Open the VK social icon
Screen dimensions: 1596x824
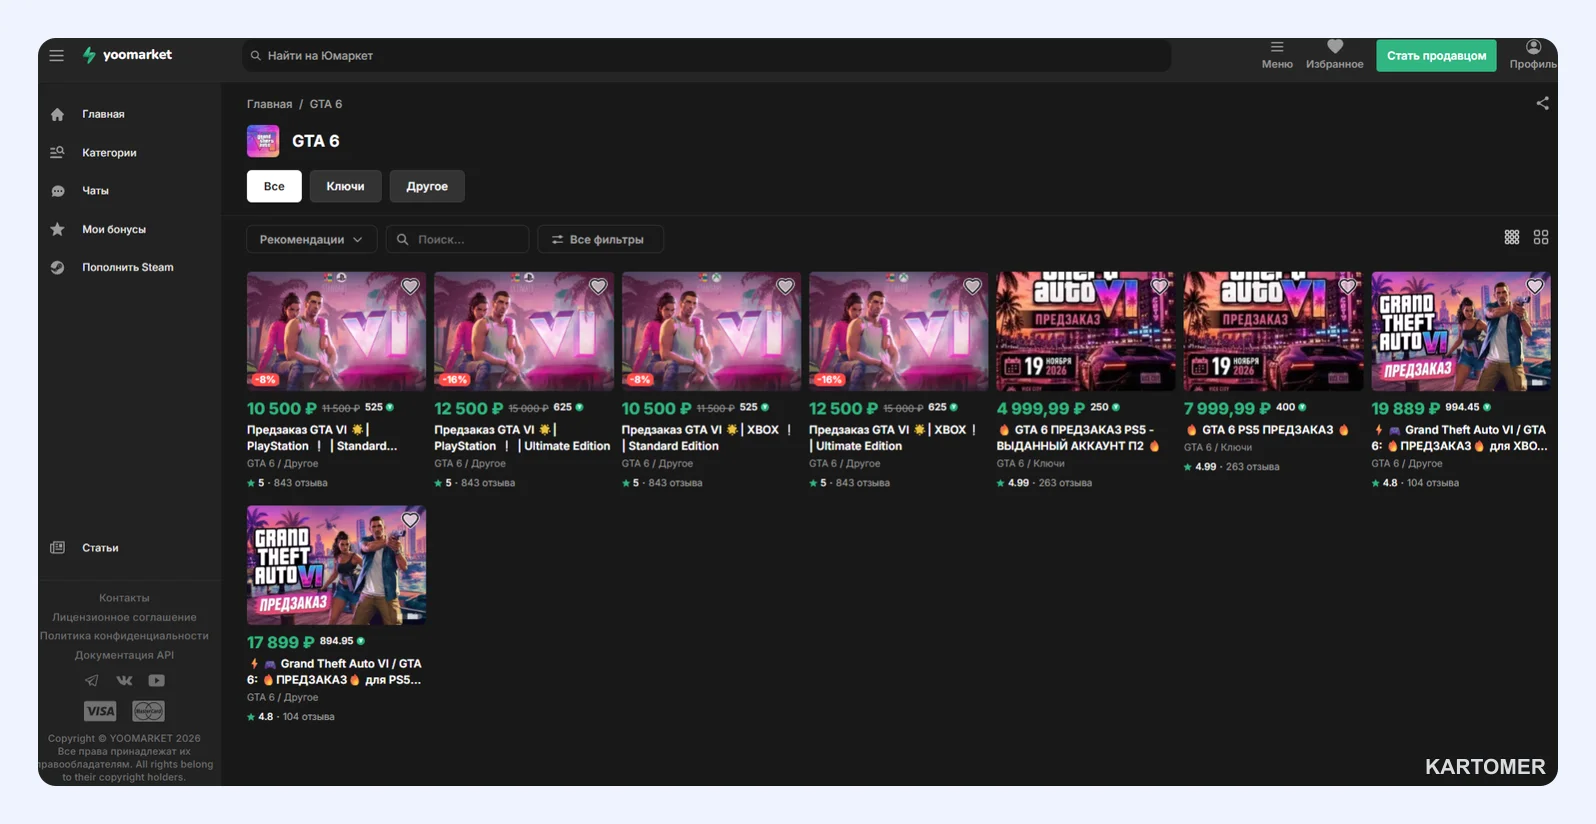(124, 680)
